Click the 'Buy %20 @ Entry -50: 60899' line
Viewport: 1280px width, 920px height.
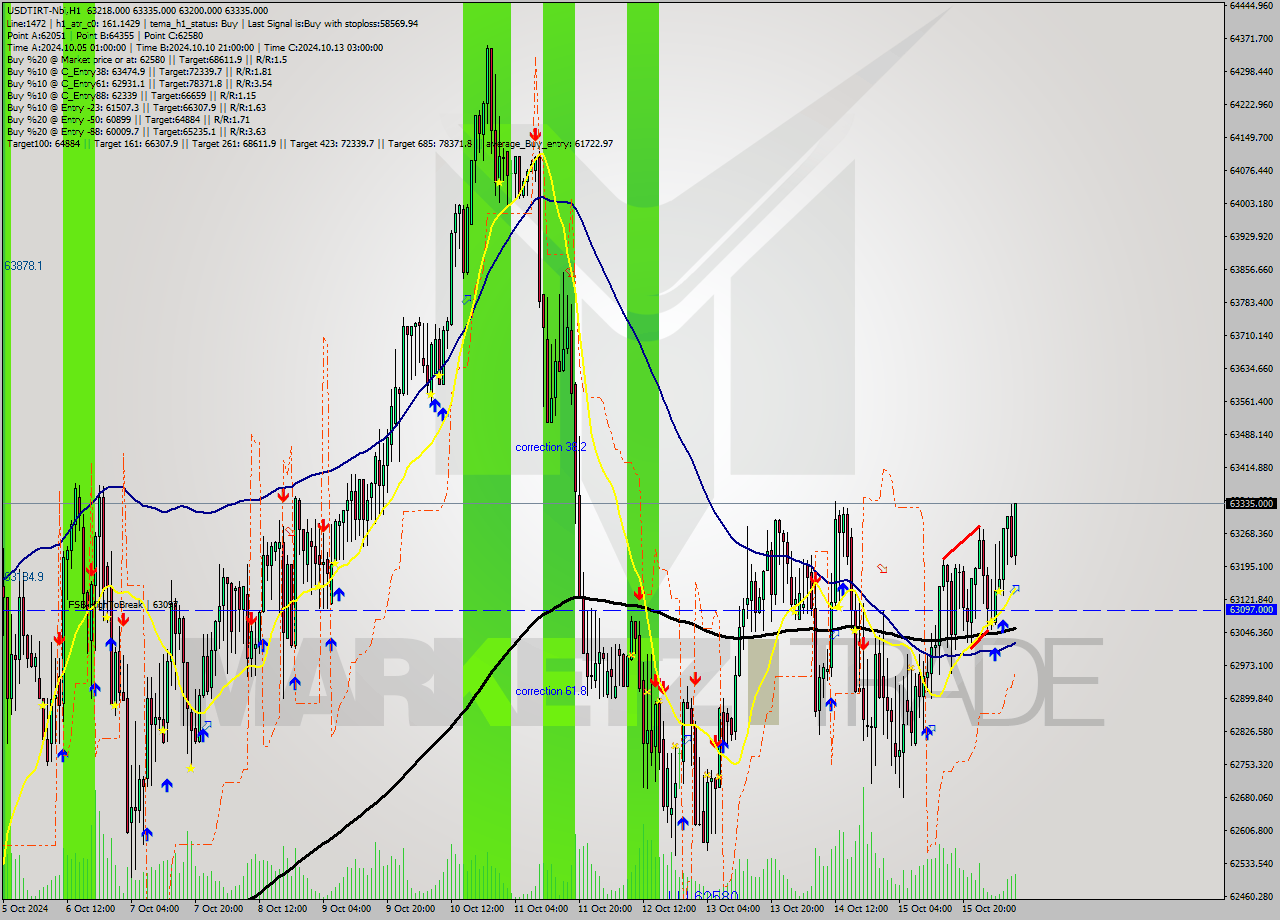[x=128, y=119]
